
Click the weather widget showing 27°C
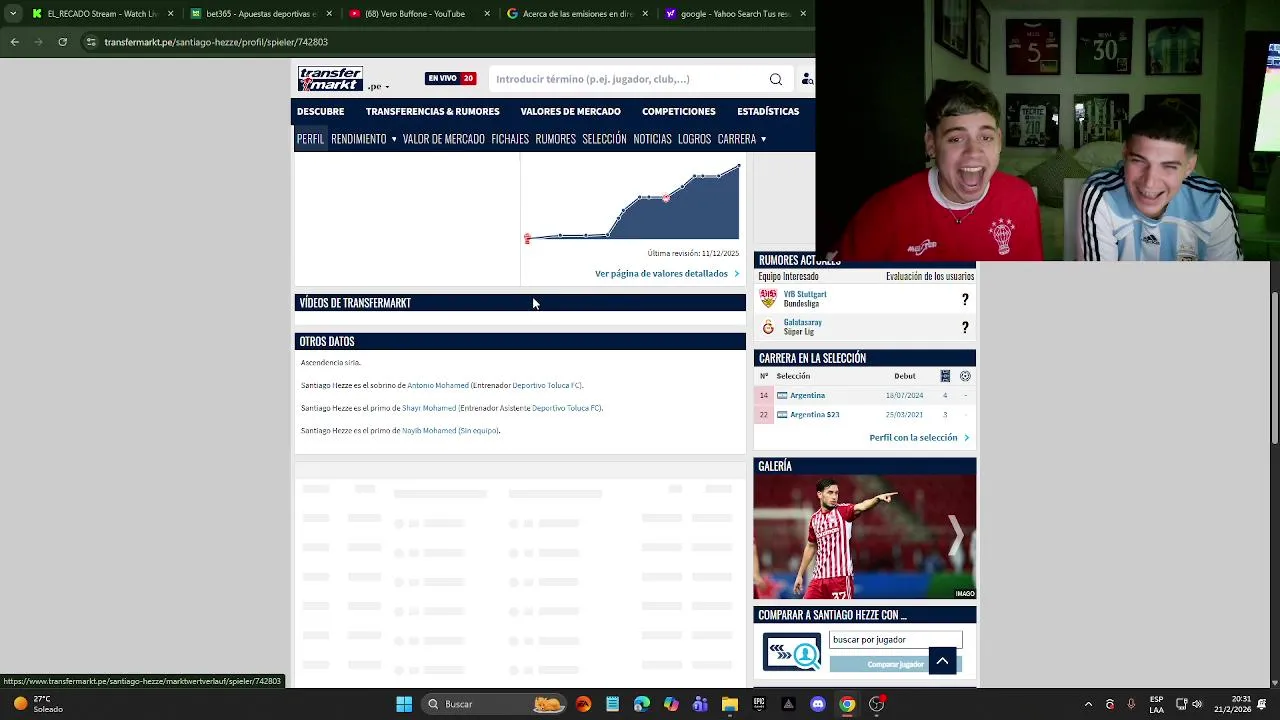tap(40, 704)
